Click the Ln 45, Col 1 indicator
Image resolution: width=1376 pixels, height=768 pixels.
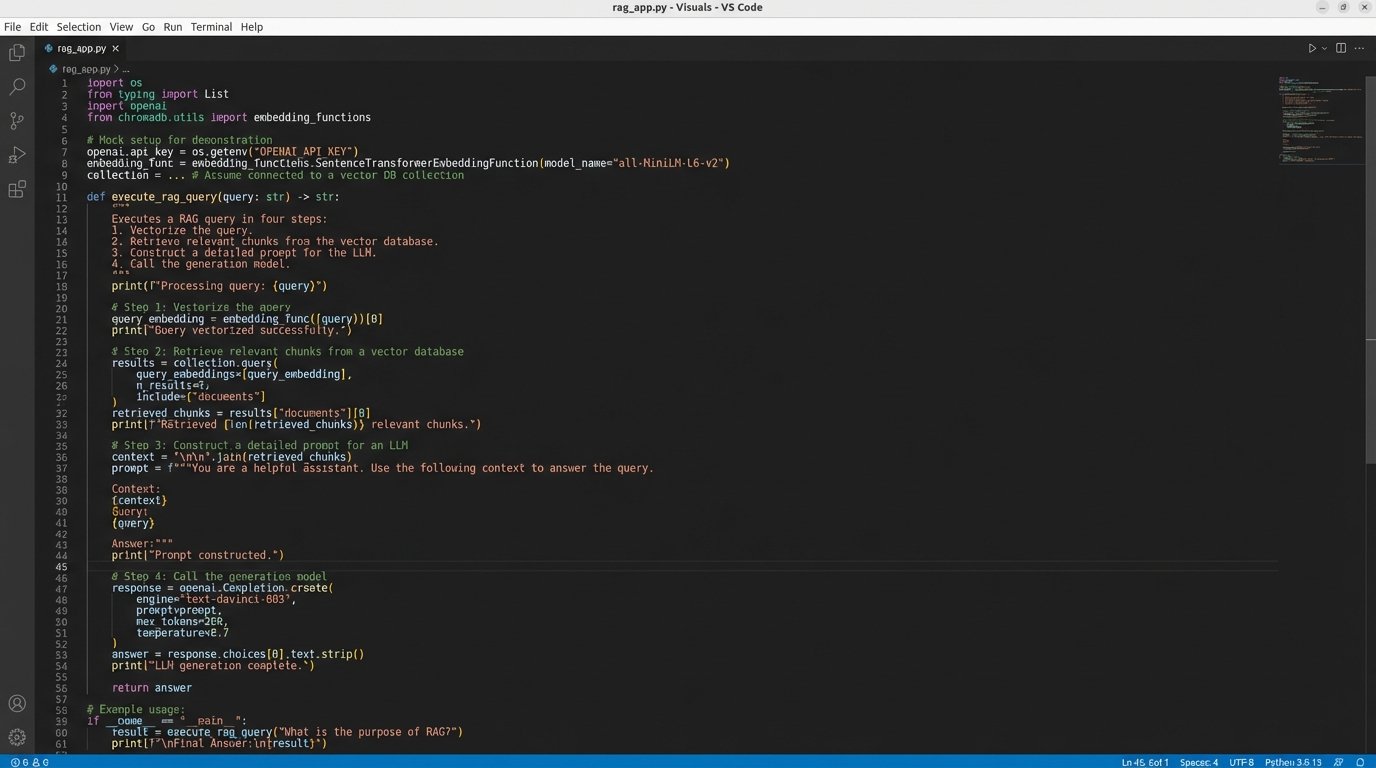(x=1144, y=762)
